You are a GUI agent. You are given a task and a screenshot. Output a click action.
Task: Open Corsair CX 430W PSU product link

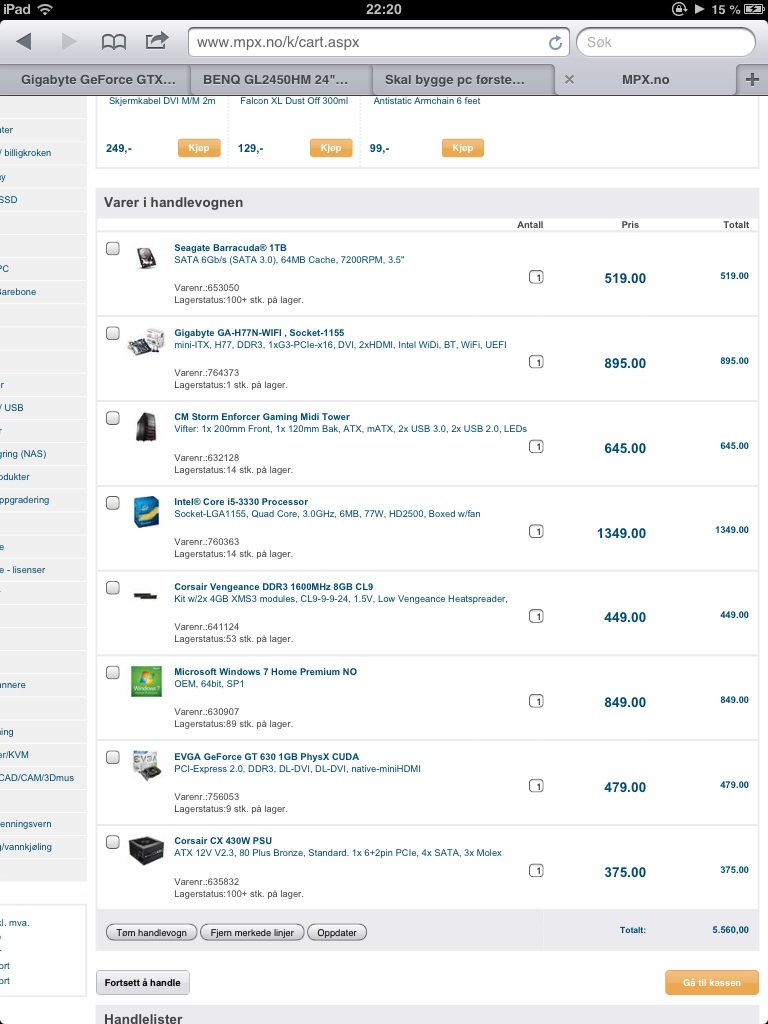[223, 840]
